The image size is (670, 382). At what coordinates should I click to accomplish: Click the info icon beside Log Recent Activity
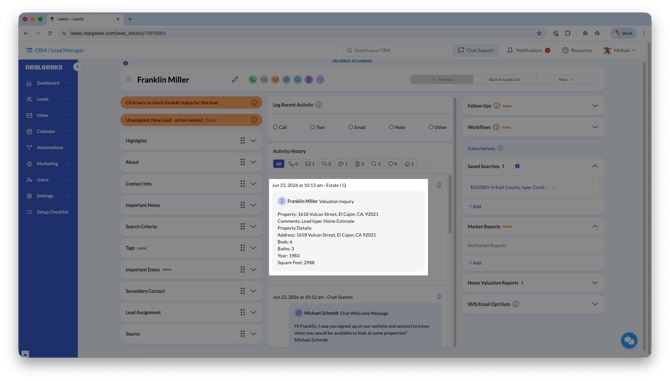point(319,105)
